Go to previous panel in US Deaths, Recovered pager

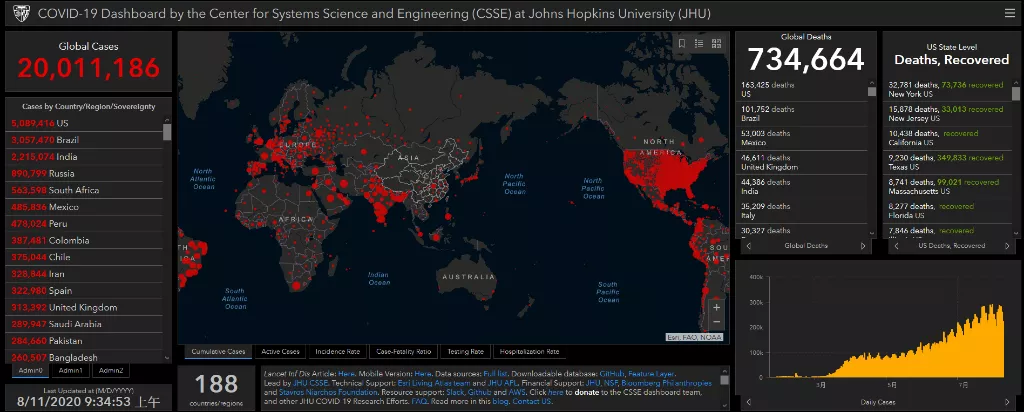[896, 246]
